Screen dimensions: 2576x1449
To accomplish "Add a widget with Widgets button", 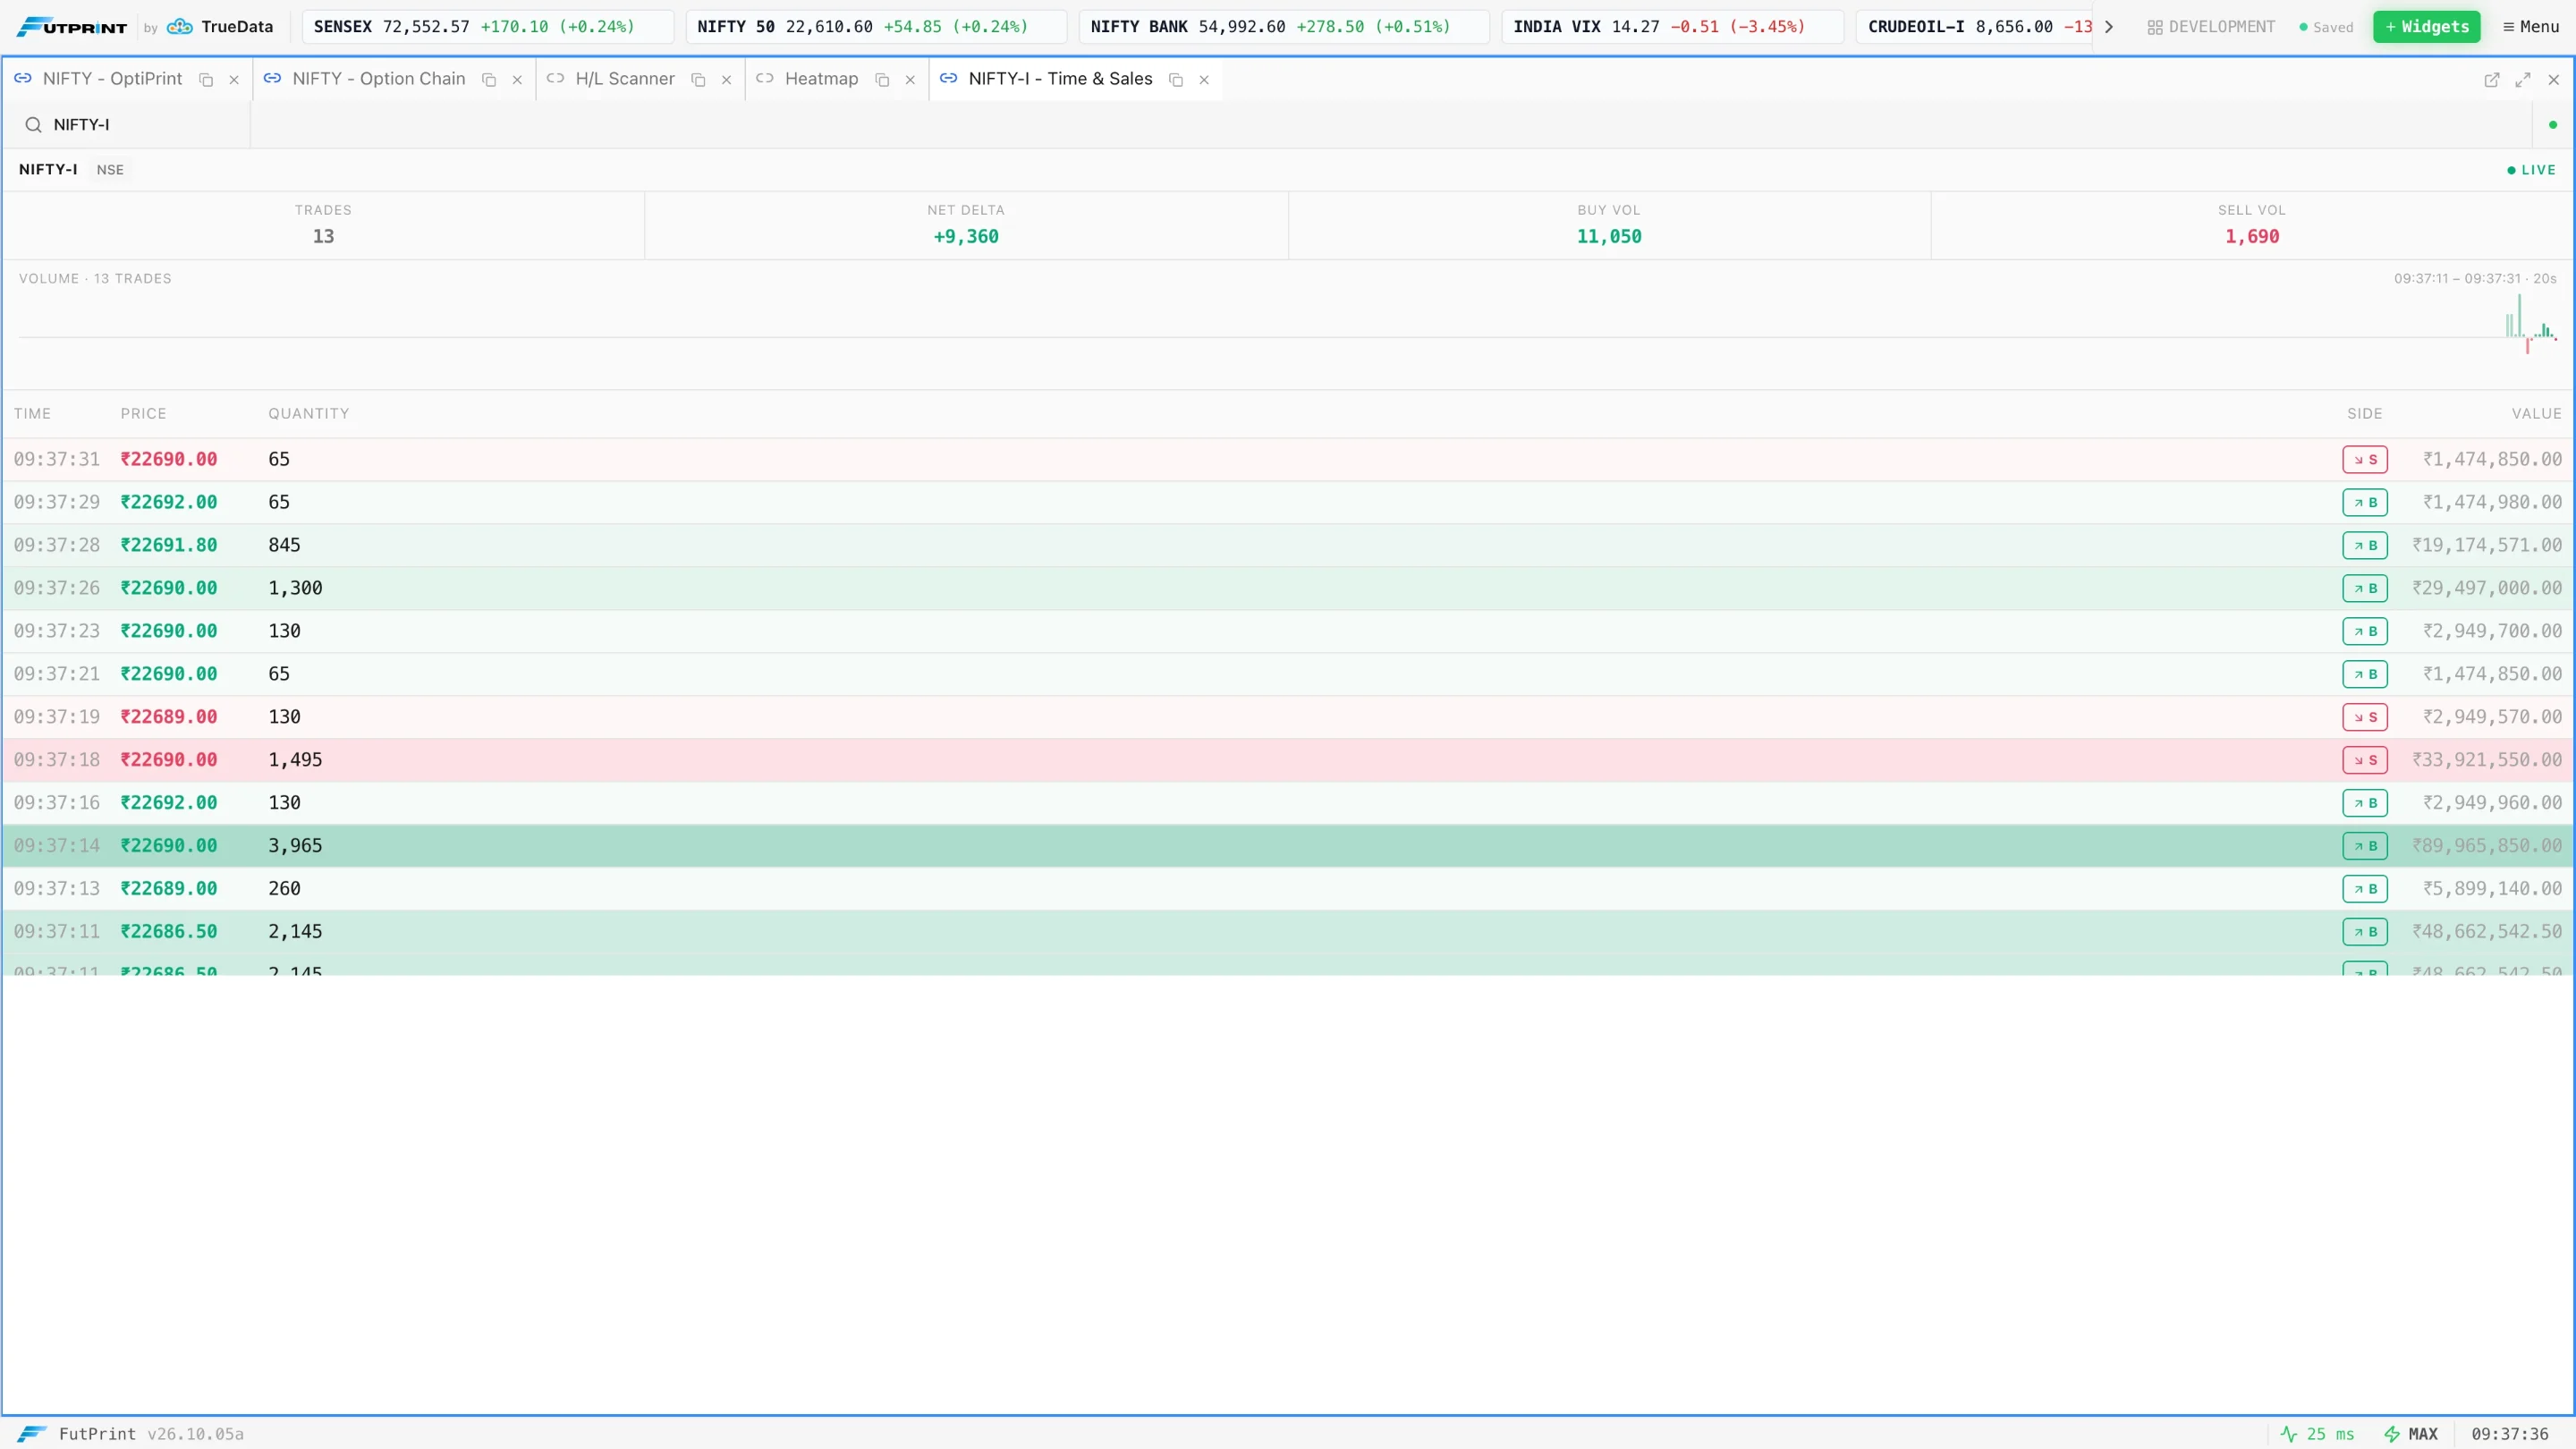I will [2426, 27].
